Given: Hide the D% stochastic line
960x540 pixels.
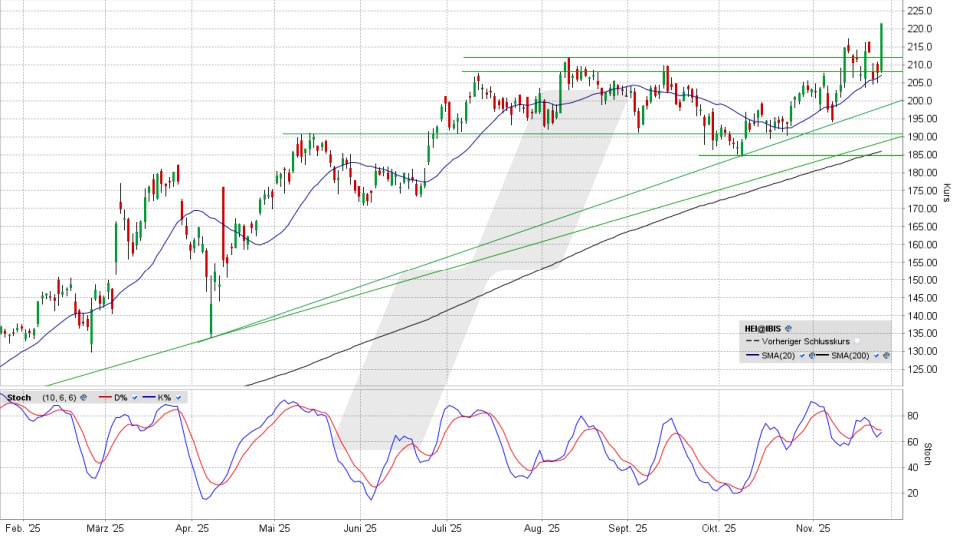Looking at the screenshot, I should [135, 398].
